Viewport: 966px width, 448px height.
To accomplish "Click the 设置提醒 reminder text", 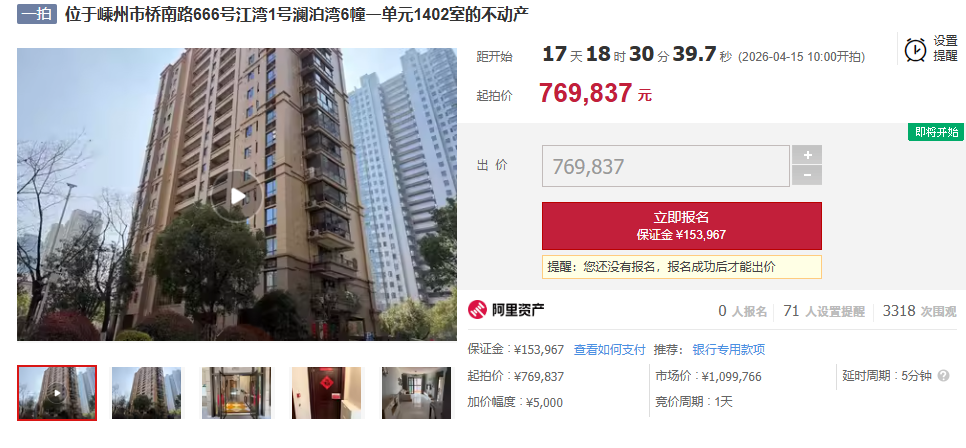I will 945,49.
